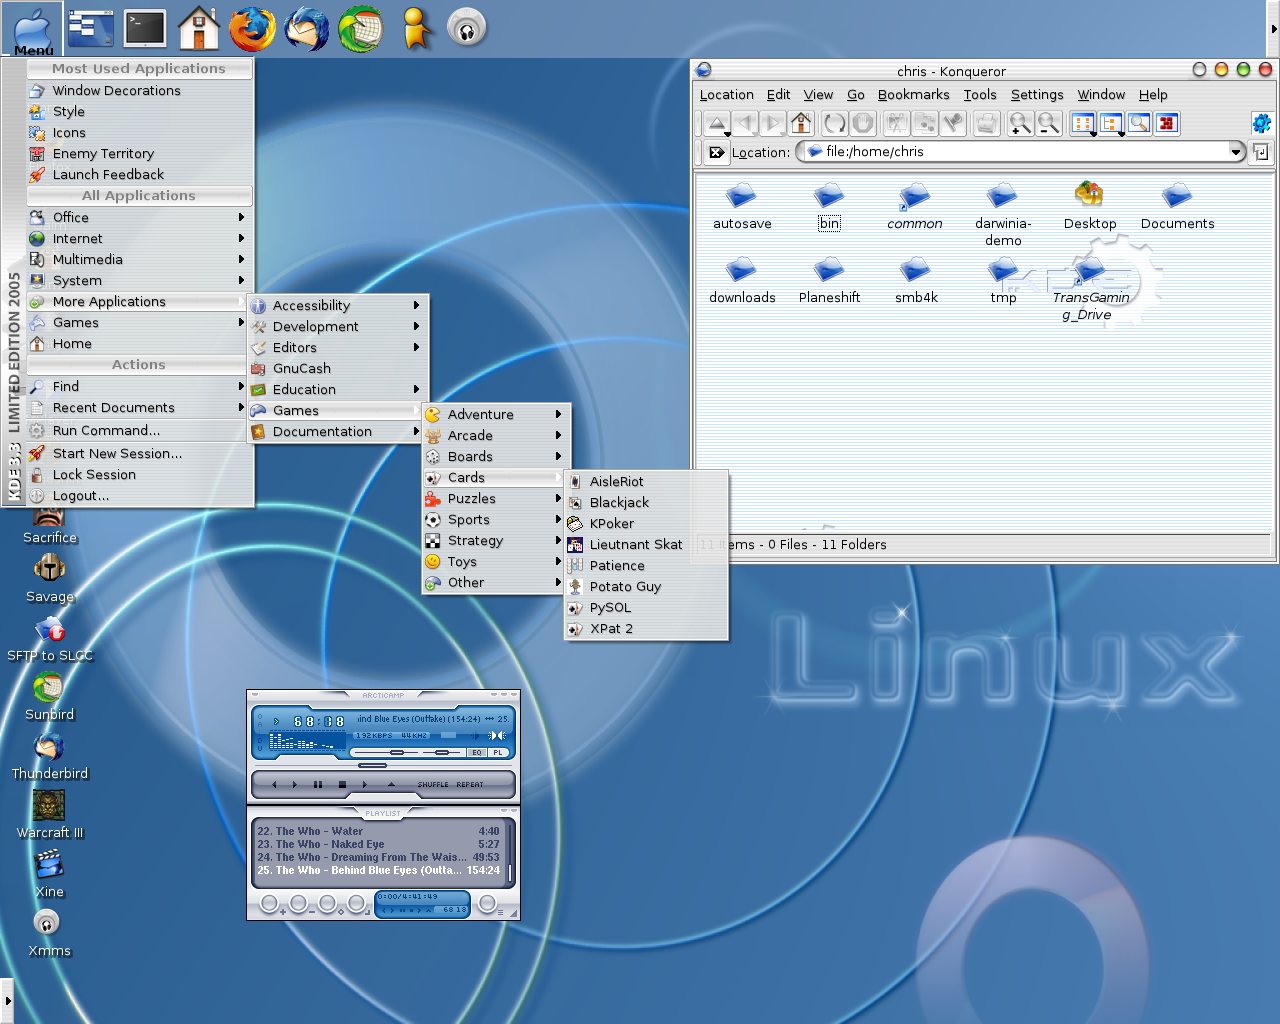Click Logout... in the KDE menu
1280x1024 pixels.
click(x=137, y=495)
